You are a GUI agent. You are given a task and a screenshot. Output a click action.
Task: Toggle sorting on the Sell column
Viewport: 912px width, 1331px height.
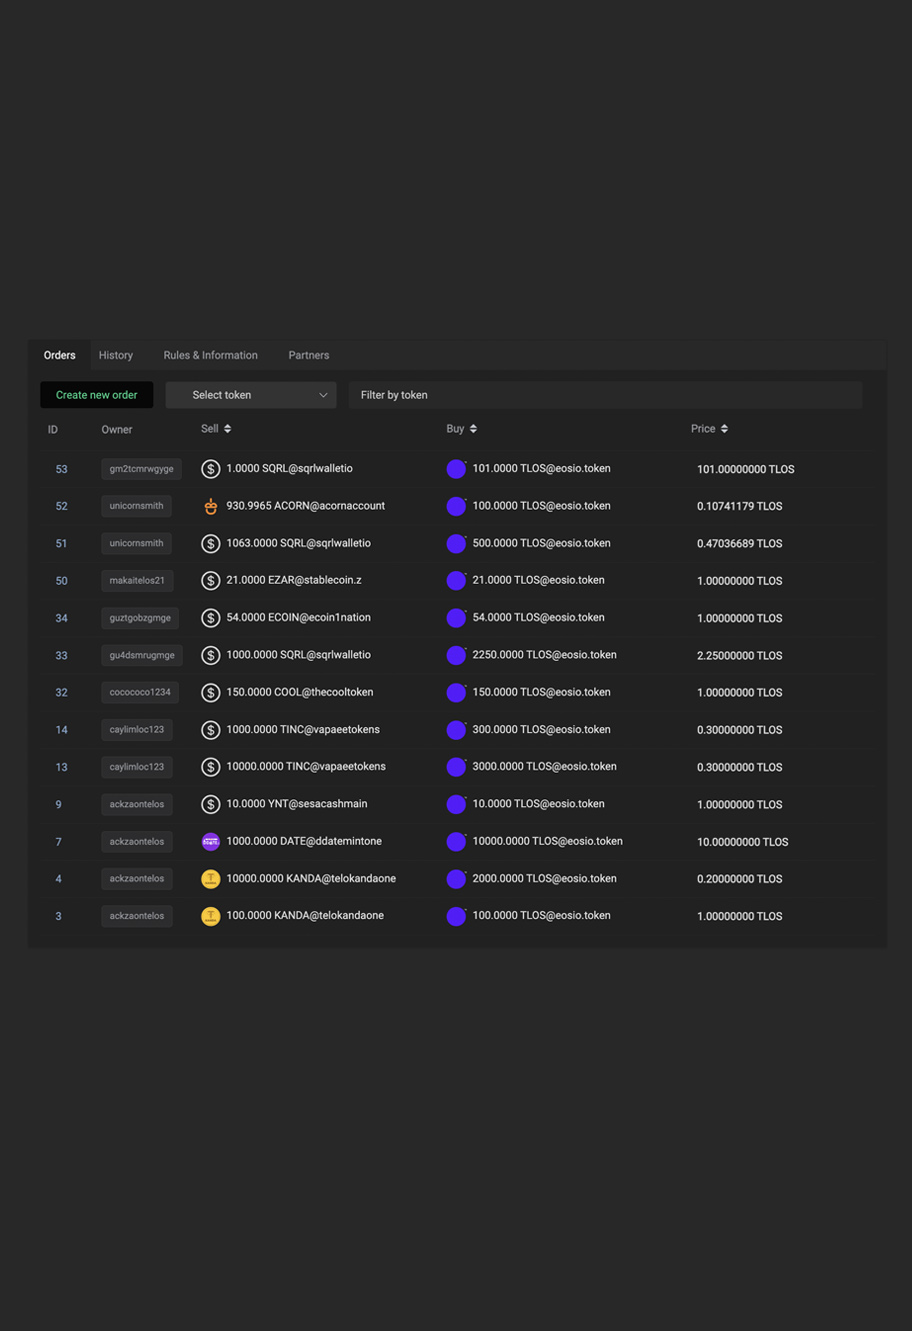click(x=216, y=428)
